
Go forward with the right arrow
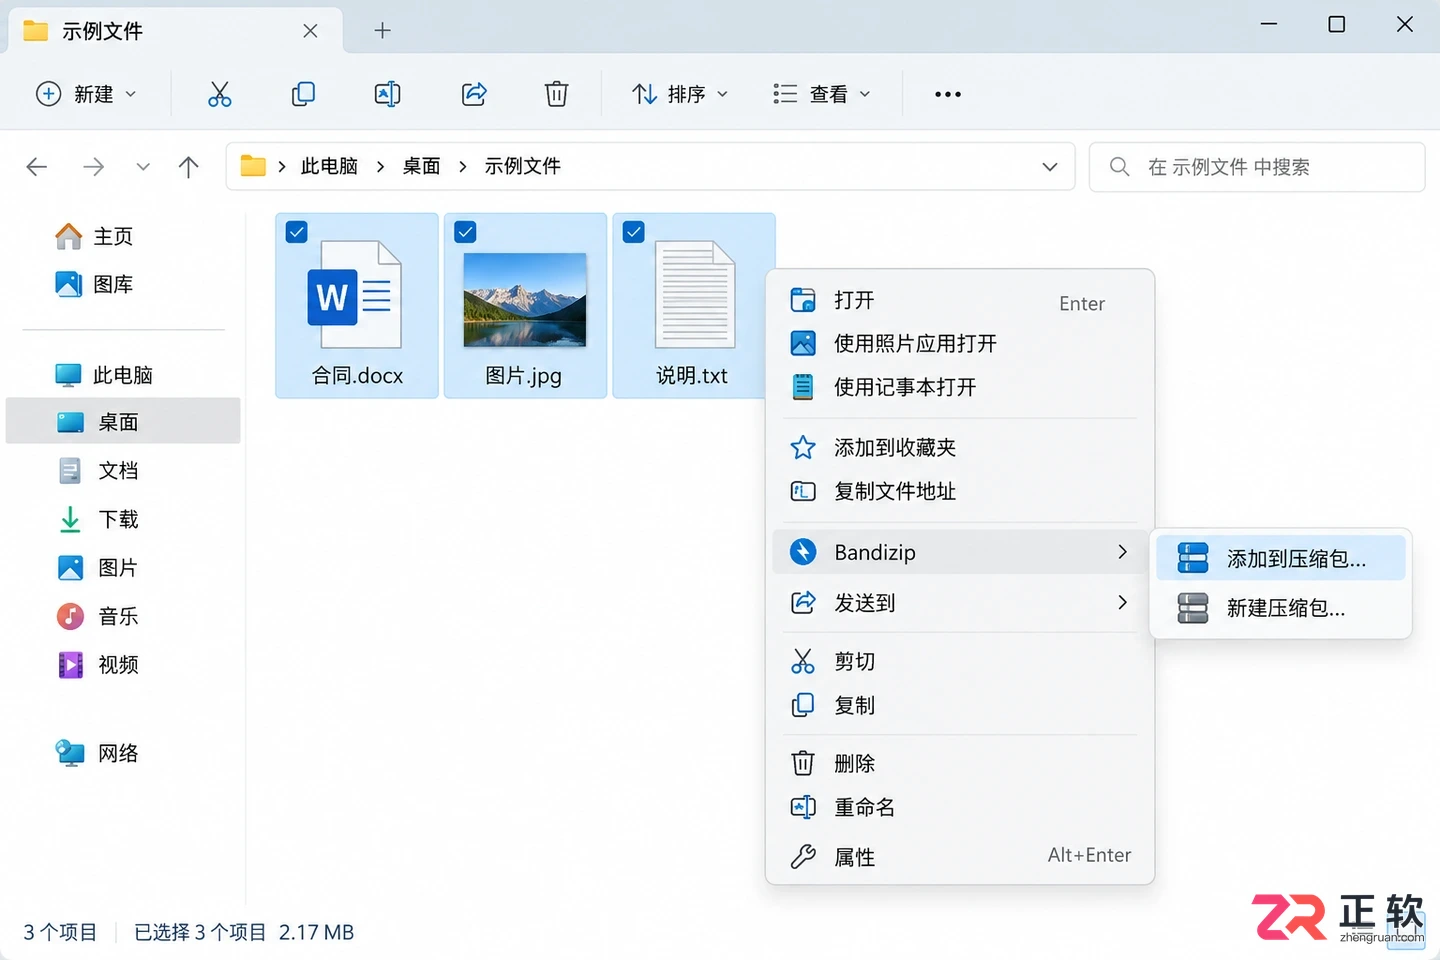pos(93,167)
